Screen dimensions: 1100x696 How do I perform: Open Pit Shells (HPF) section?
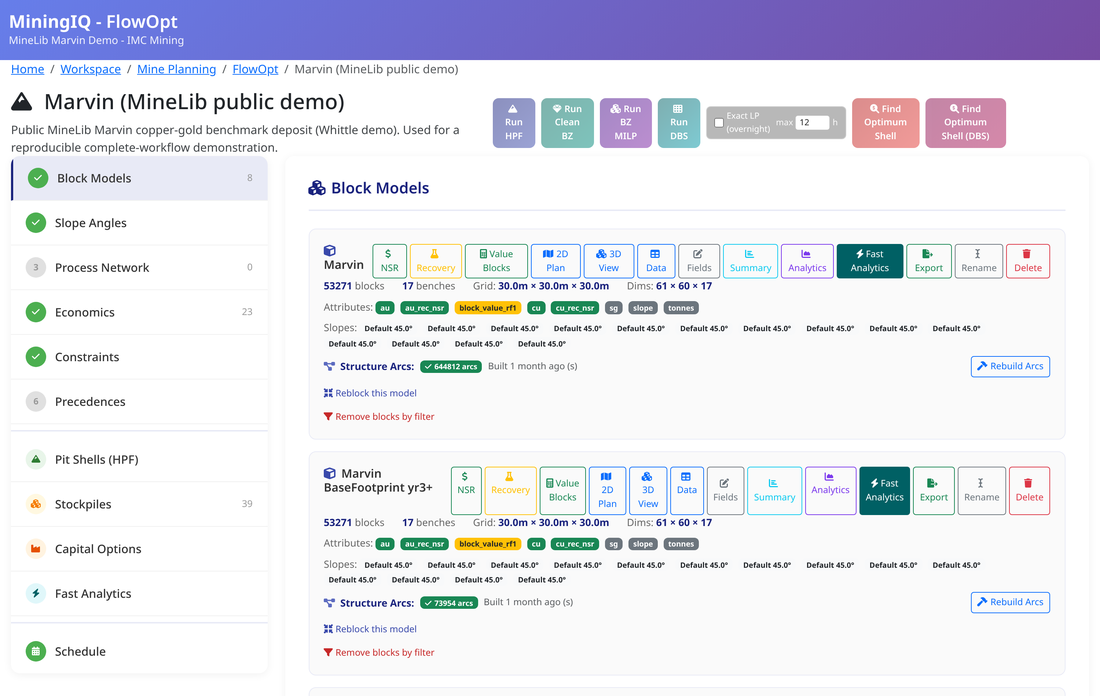140,460
